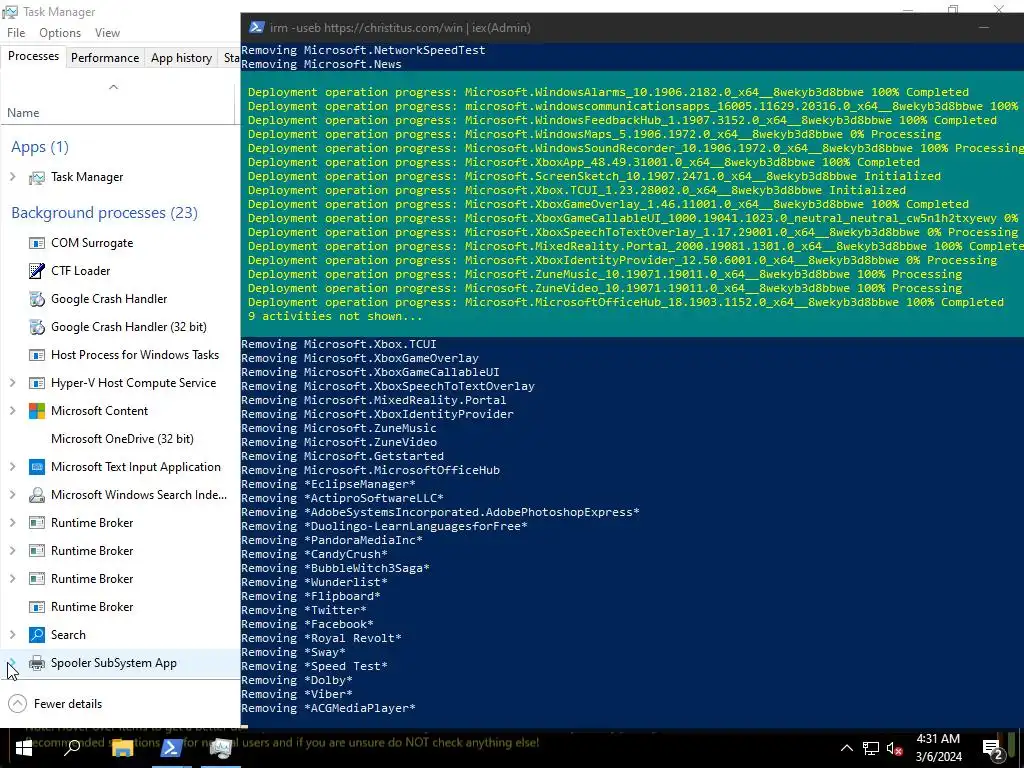Image resolution: width=1024 pixels, height=768 pixels.
Task: Expand the Microsoft Content process group
Action: point(12,411)
